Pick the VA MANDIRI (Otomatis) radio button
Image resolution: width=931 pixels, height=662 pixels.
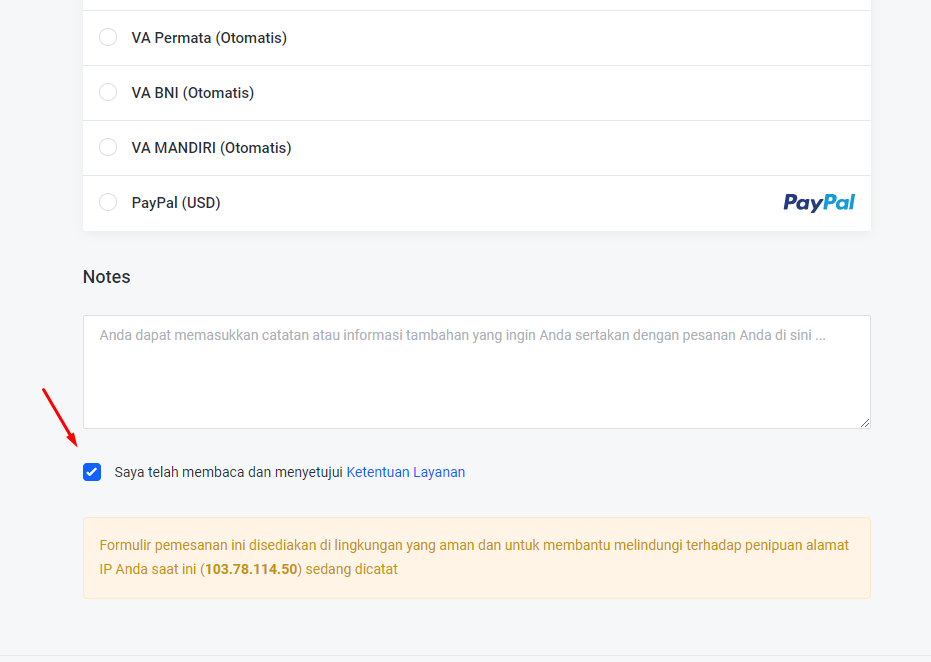[x=108, y=148]
